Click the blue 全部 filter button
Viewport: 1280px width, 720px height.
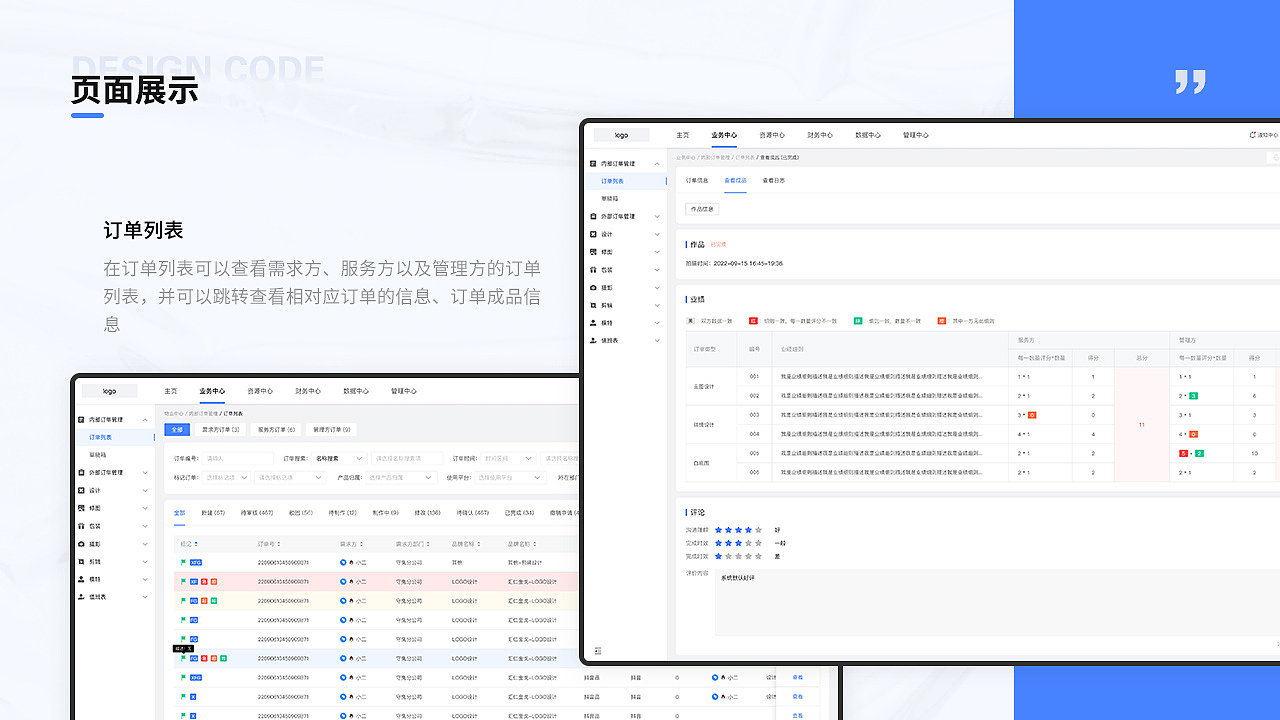(x=177, y=430)
